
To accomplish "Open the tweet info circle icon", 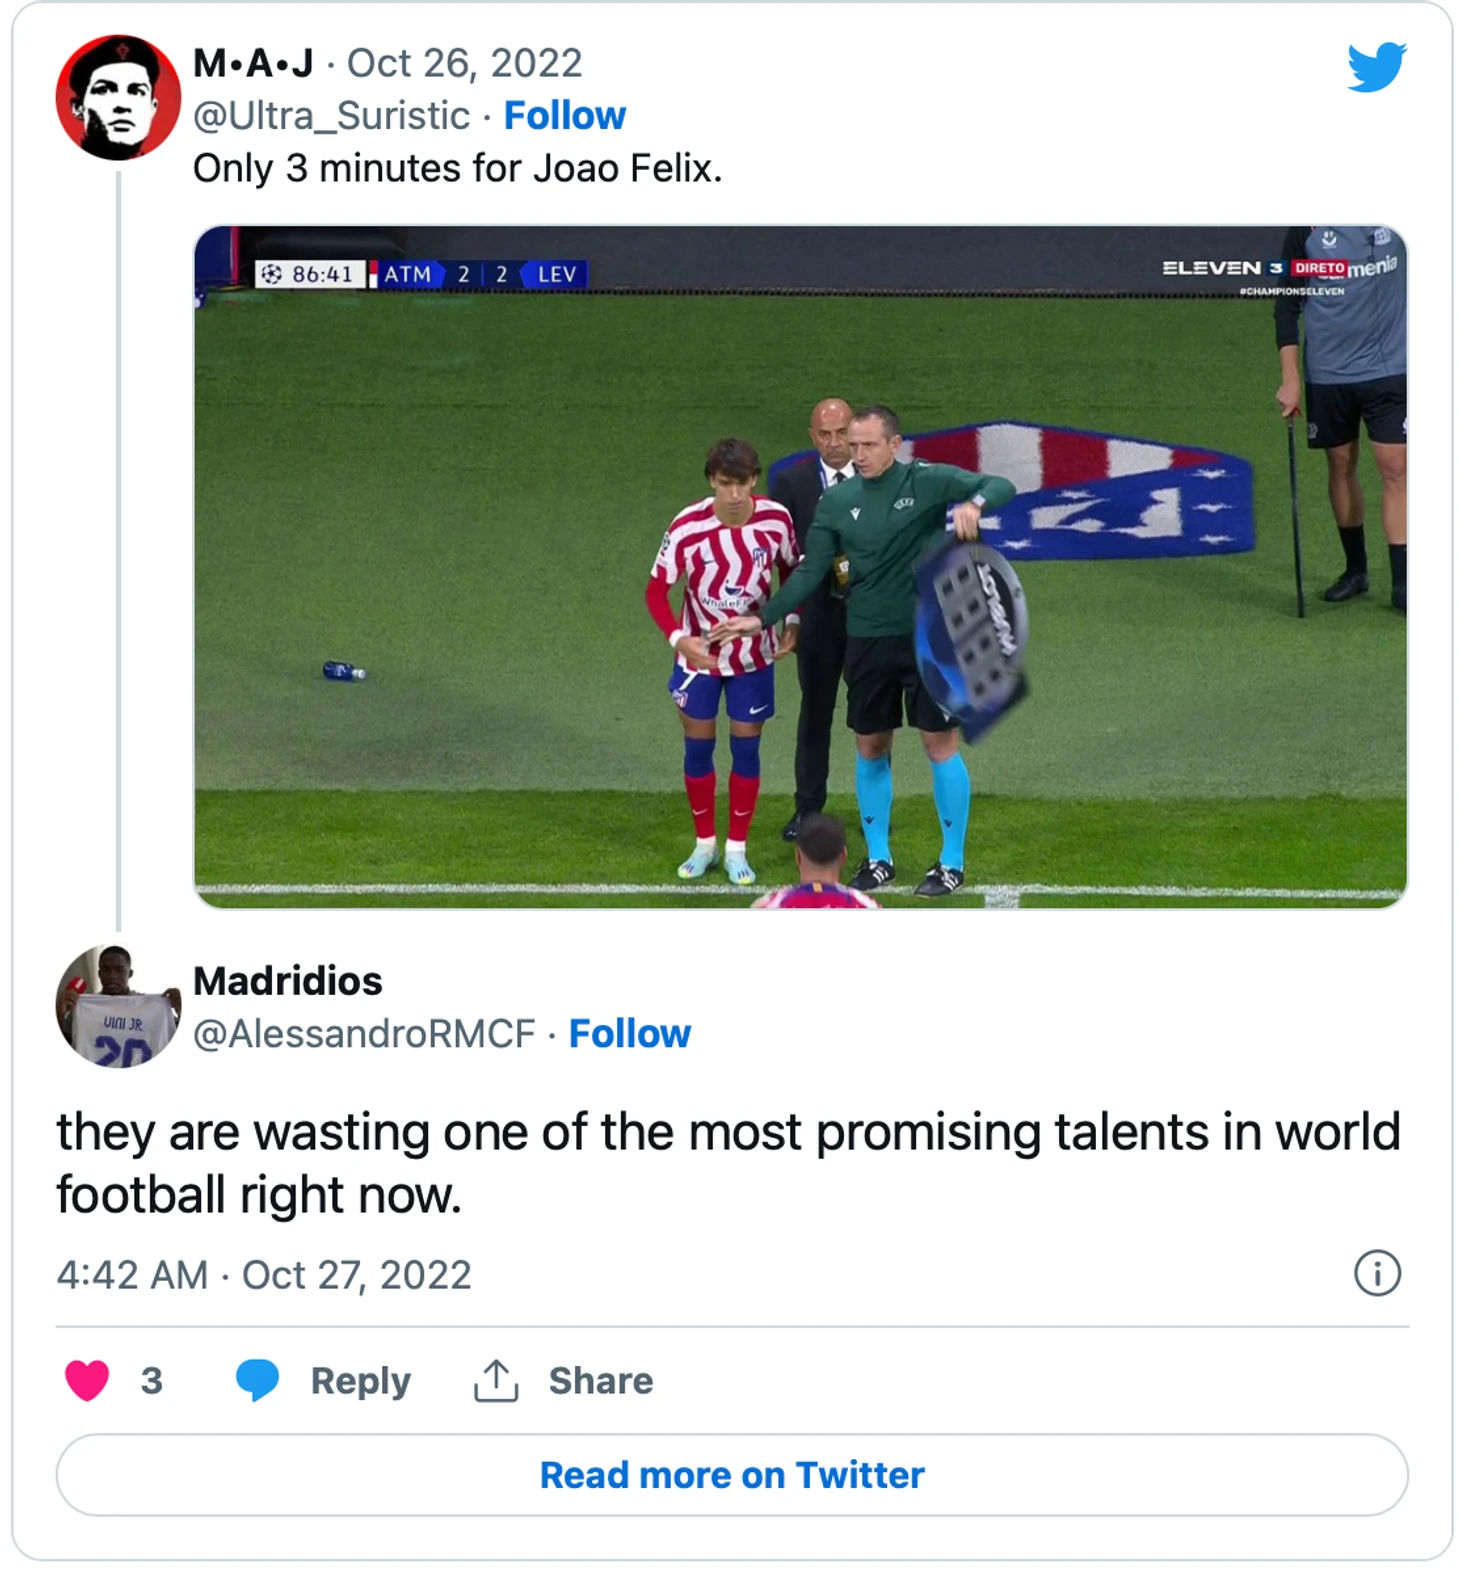I will pyautogui.click(x=1377, y=1274).
